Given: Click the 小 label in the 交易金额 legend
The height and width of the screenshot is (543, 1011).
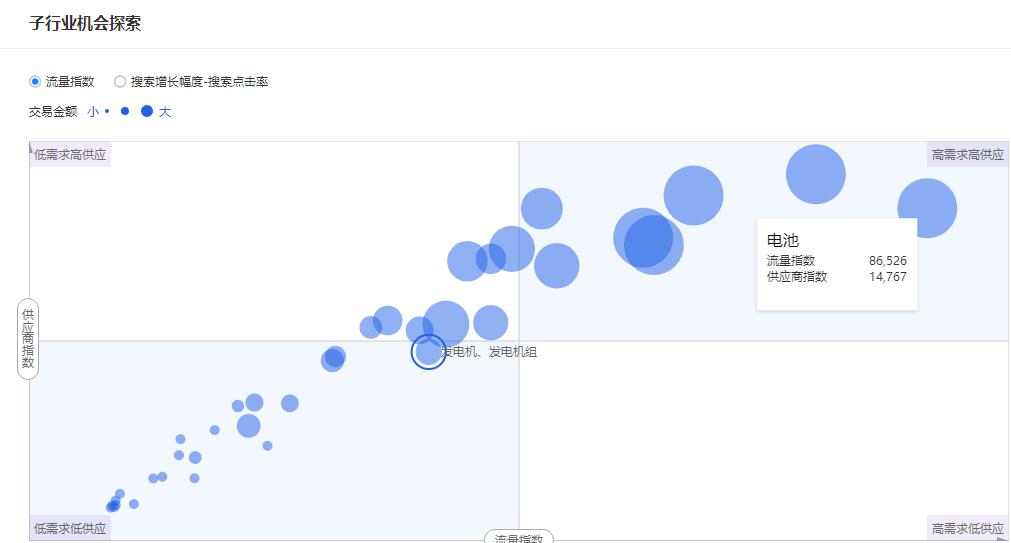Looking at the screenshot, I should point(93,112).
